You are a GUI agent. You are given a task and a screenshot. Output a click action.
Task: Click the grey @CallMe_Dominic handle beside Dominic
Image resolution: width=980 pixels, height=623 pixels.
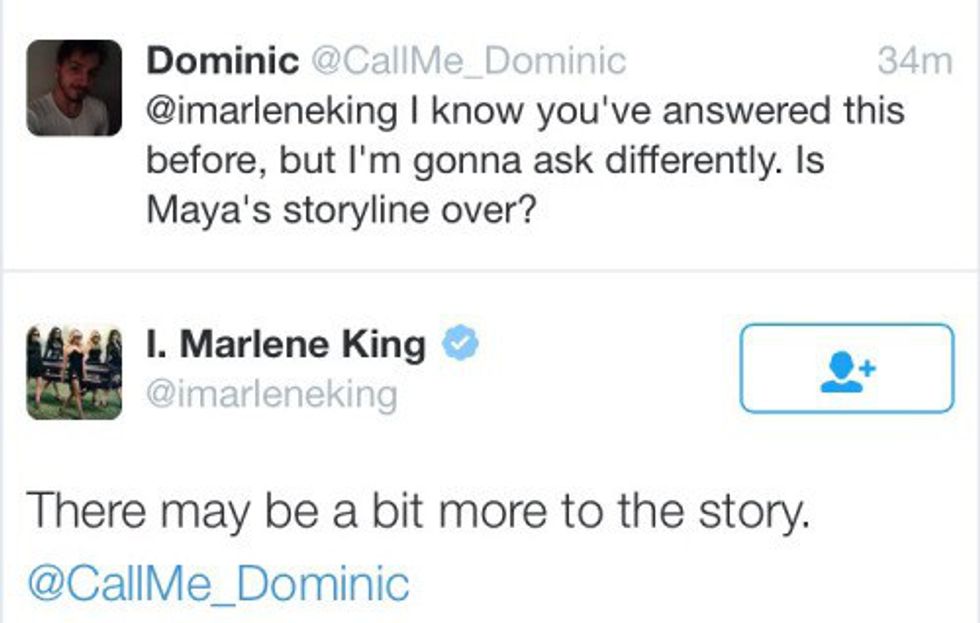(x=469, y=62)
